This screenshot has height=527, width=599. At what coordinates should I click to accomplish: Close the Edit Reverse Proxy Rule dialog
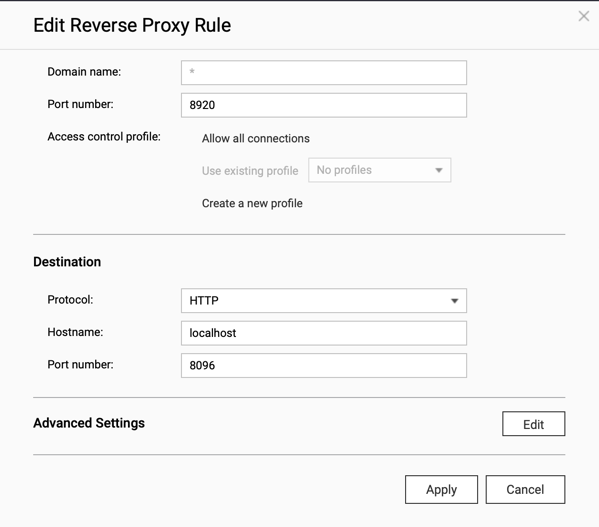tap(583, 16)
